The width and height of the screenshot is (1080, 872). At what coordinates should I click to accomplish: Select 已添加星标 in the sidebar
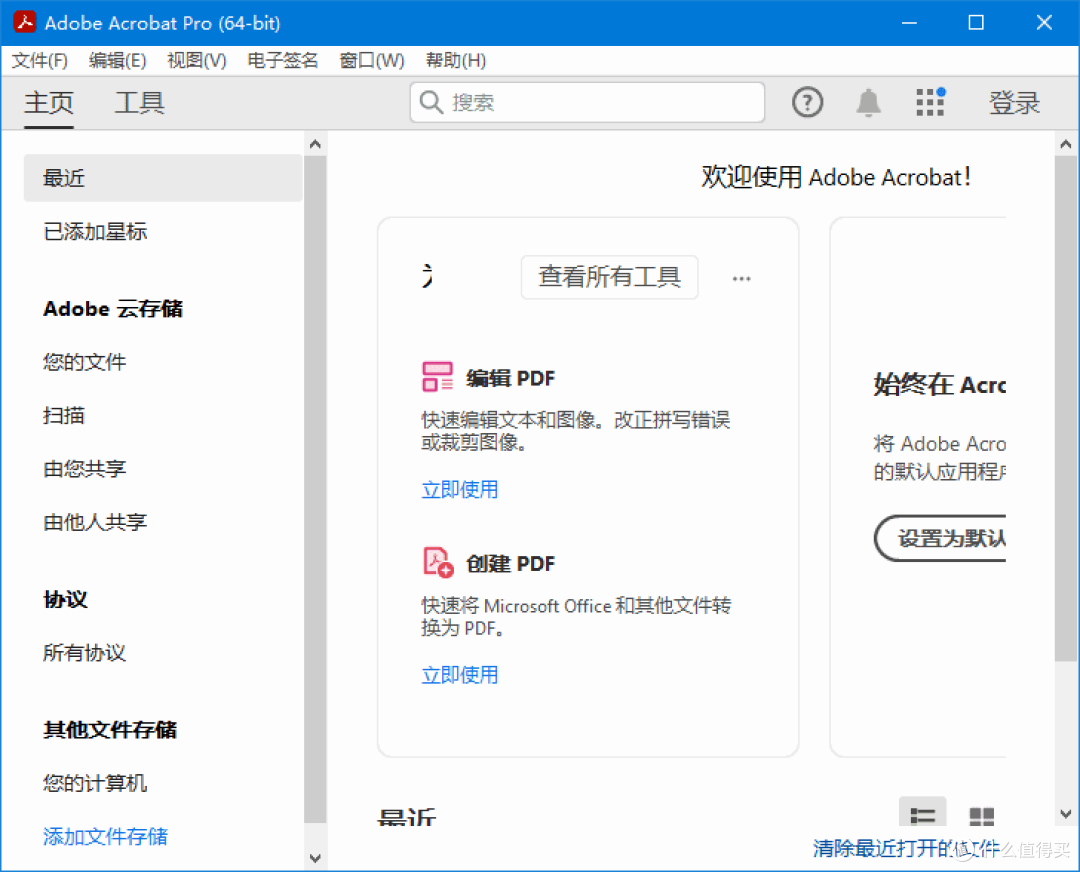(x=96, y=231)
